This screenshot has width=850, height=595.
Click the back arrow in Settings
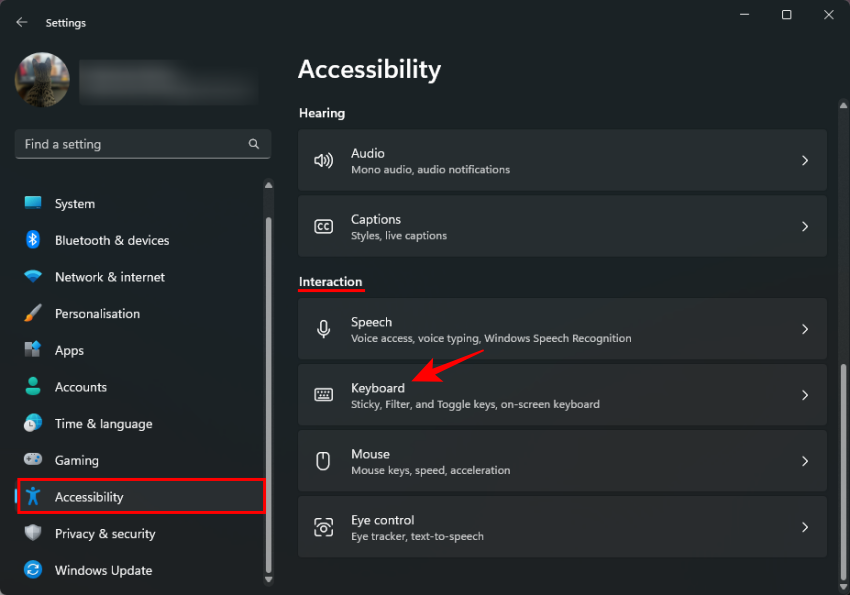22,22
